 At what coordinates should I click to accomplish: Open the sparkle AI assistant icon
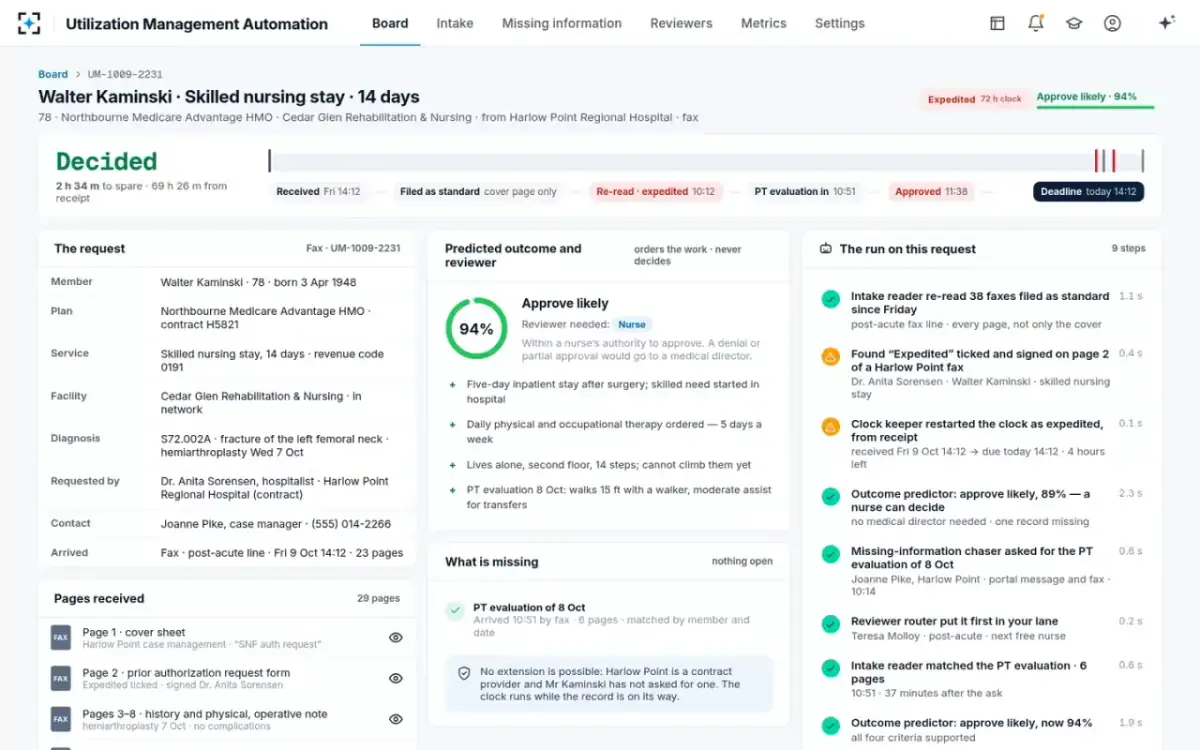[1166, 23]
